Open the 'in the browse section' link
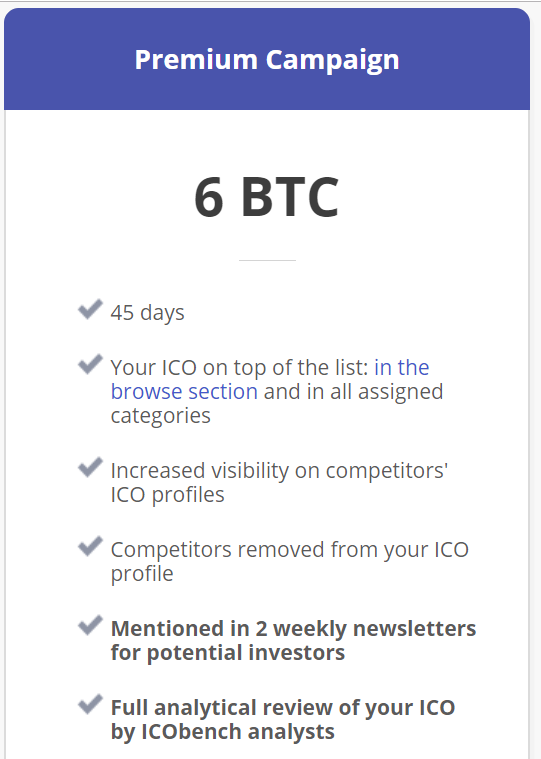 point(270,380)
